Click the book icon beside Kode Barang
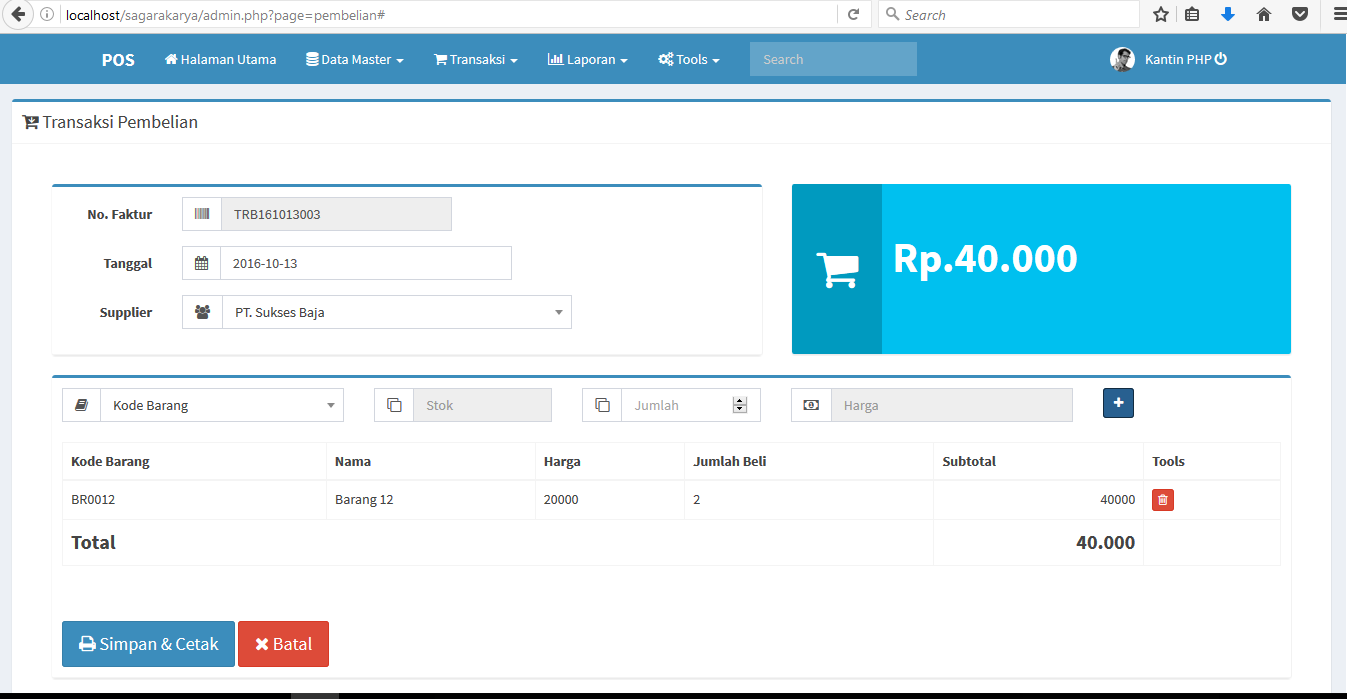This screenshot has height=699, width=1347. [81, 404]
